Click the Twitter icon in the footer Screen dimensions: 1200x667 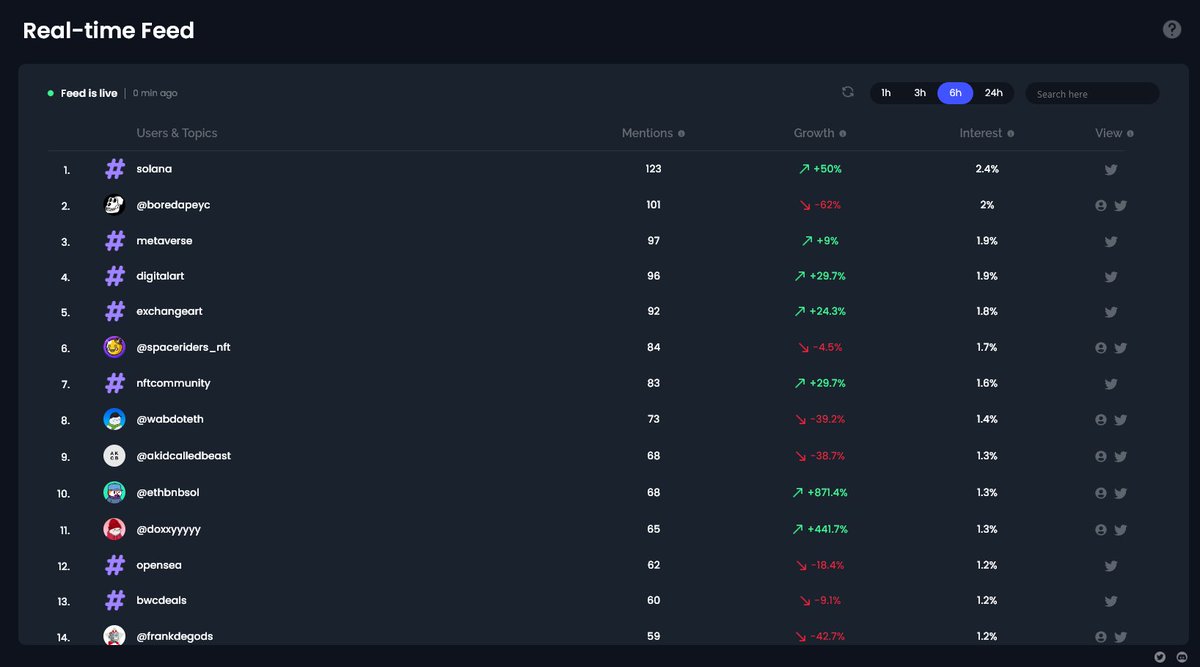(x=1160, y=657)
